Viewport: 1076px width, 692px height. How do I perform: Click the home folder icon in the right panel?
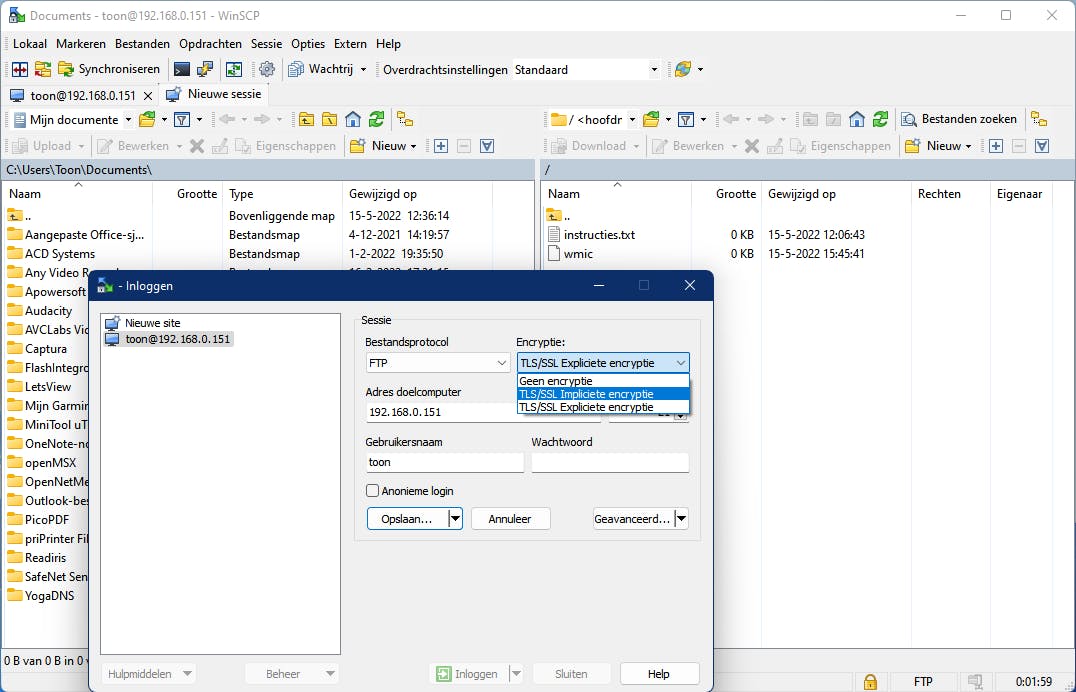(x=856, y=119)
